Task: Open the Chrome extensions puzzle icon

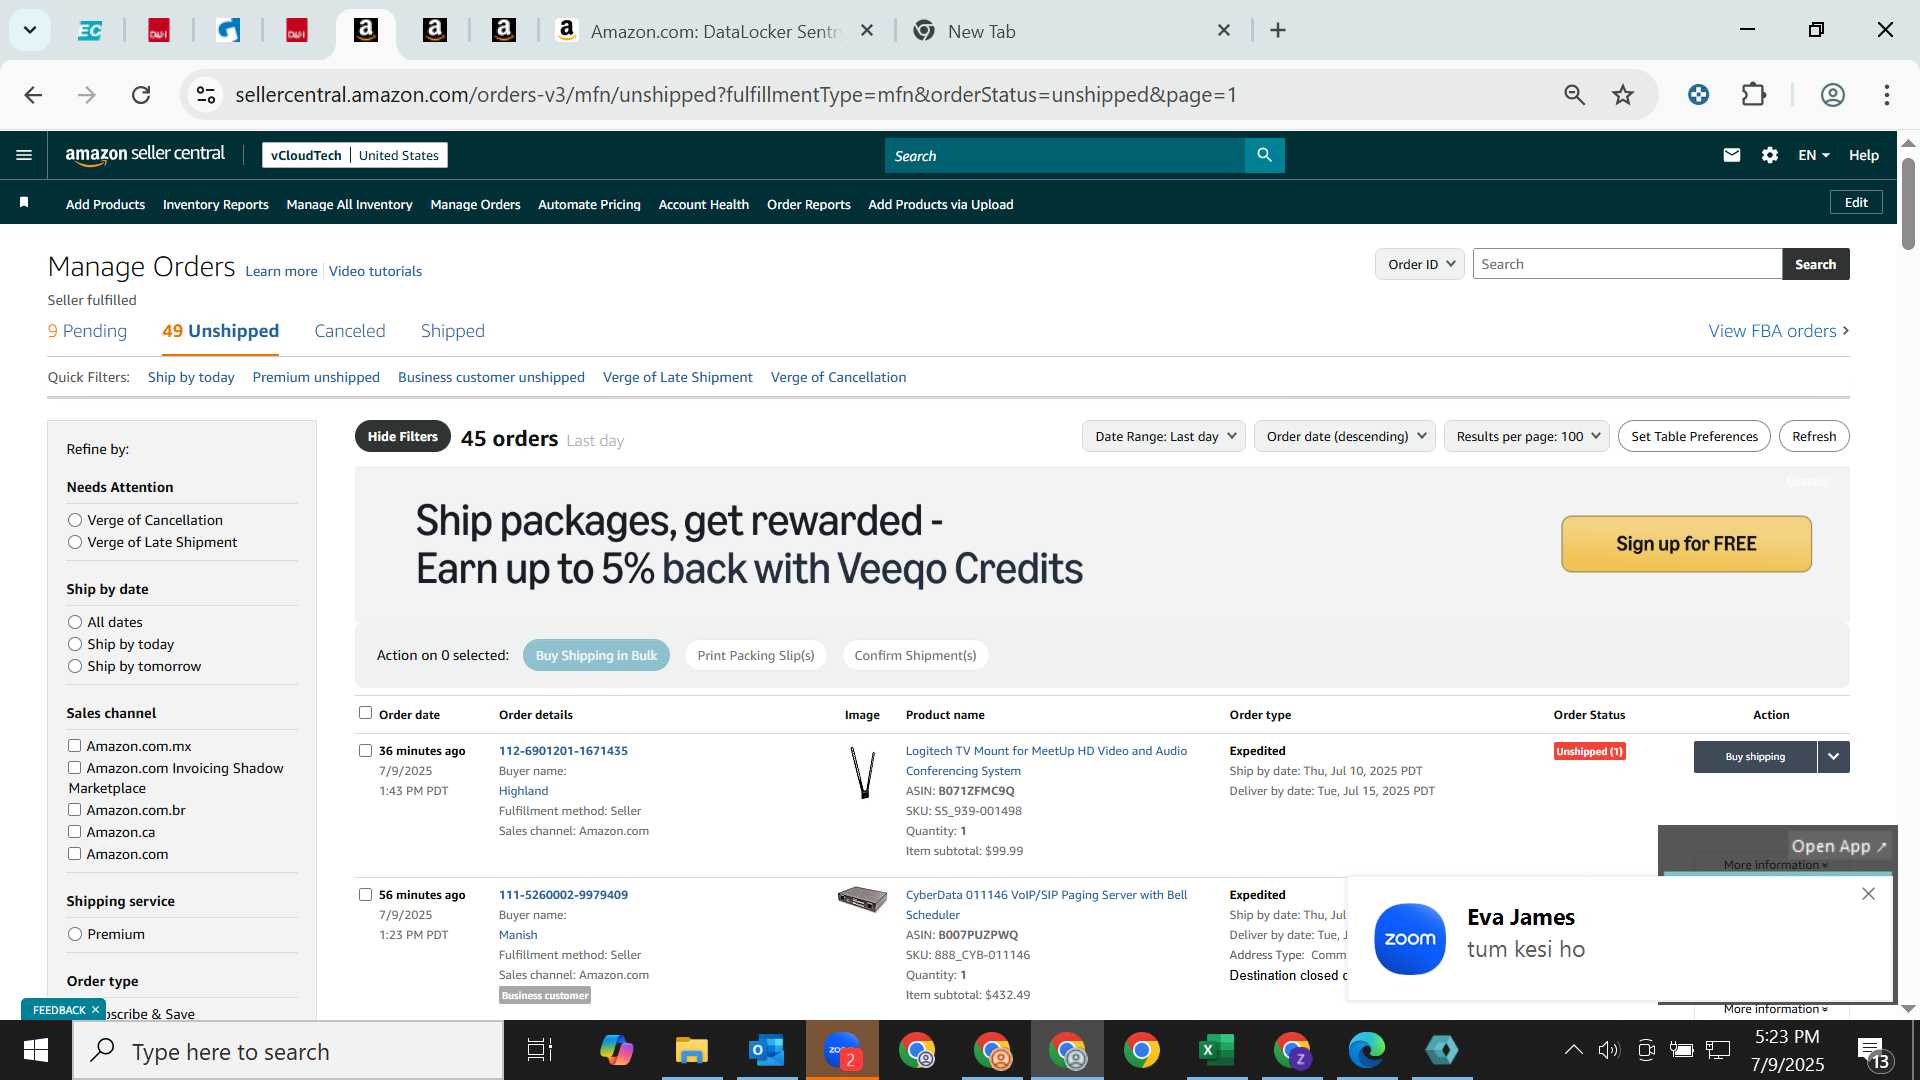Action: (1754, 95)
